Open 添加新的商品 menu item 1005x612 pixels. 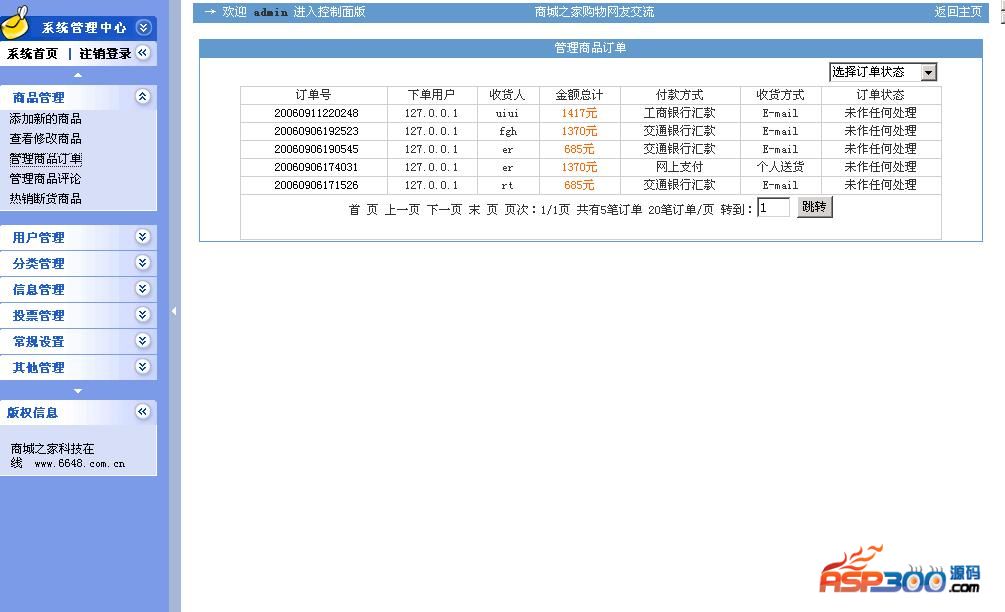coord(45,119)
